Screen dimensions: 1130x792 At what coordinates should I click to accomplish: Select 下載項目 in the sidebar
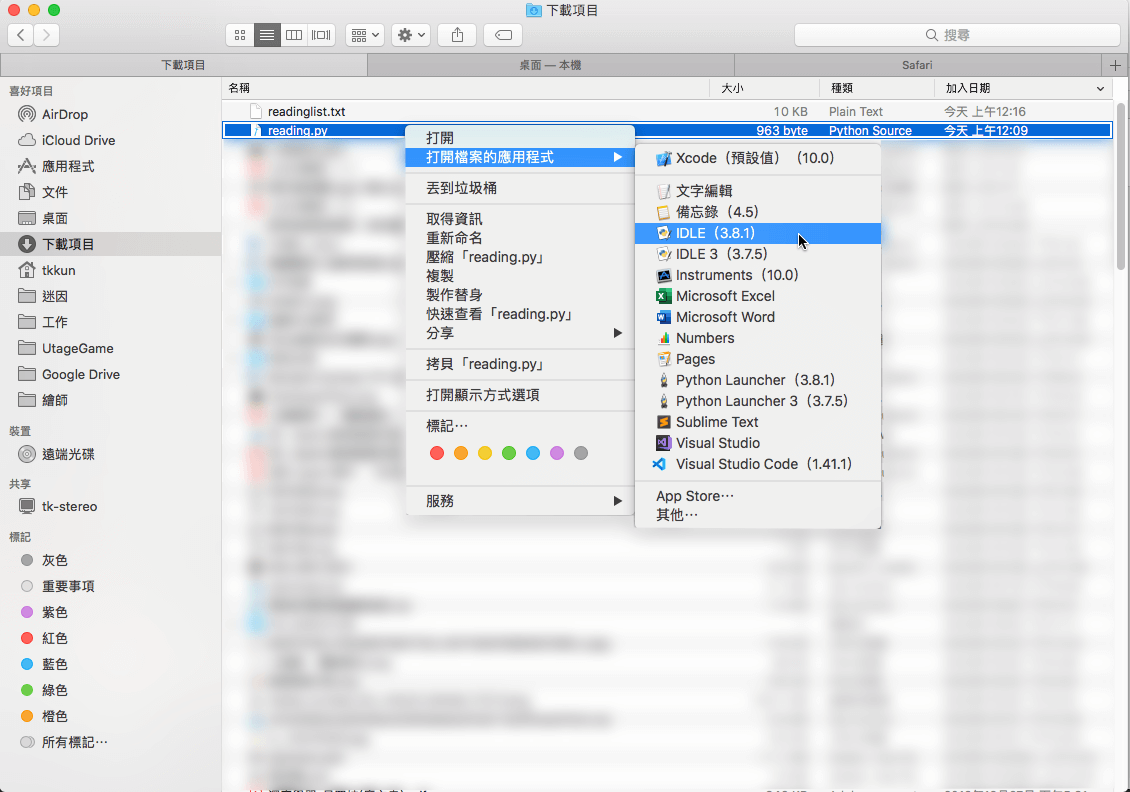(110, 244)
